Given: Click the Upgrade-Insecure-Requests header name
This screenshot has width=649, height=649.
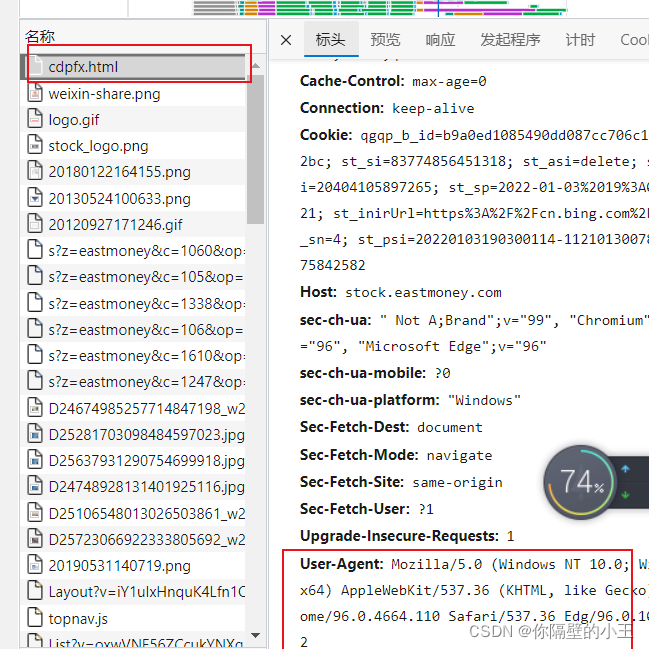Looking at the screenshot, I should [x=400, y=536].
